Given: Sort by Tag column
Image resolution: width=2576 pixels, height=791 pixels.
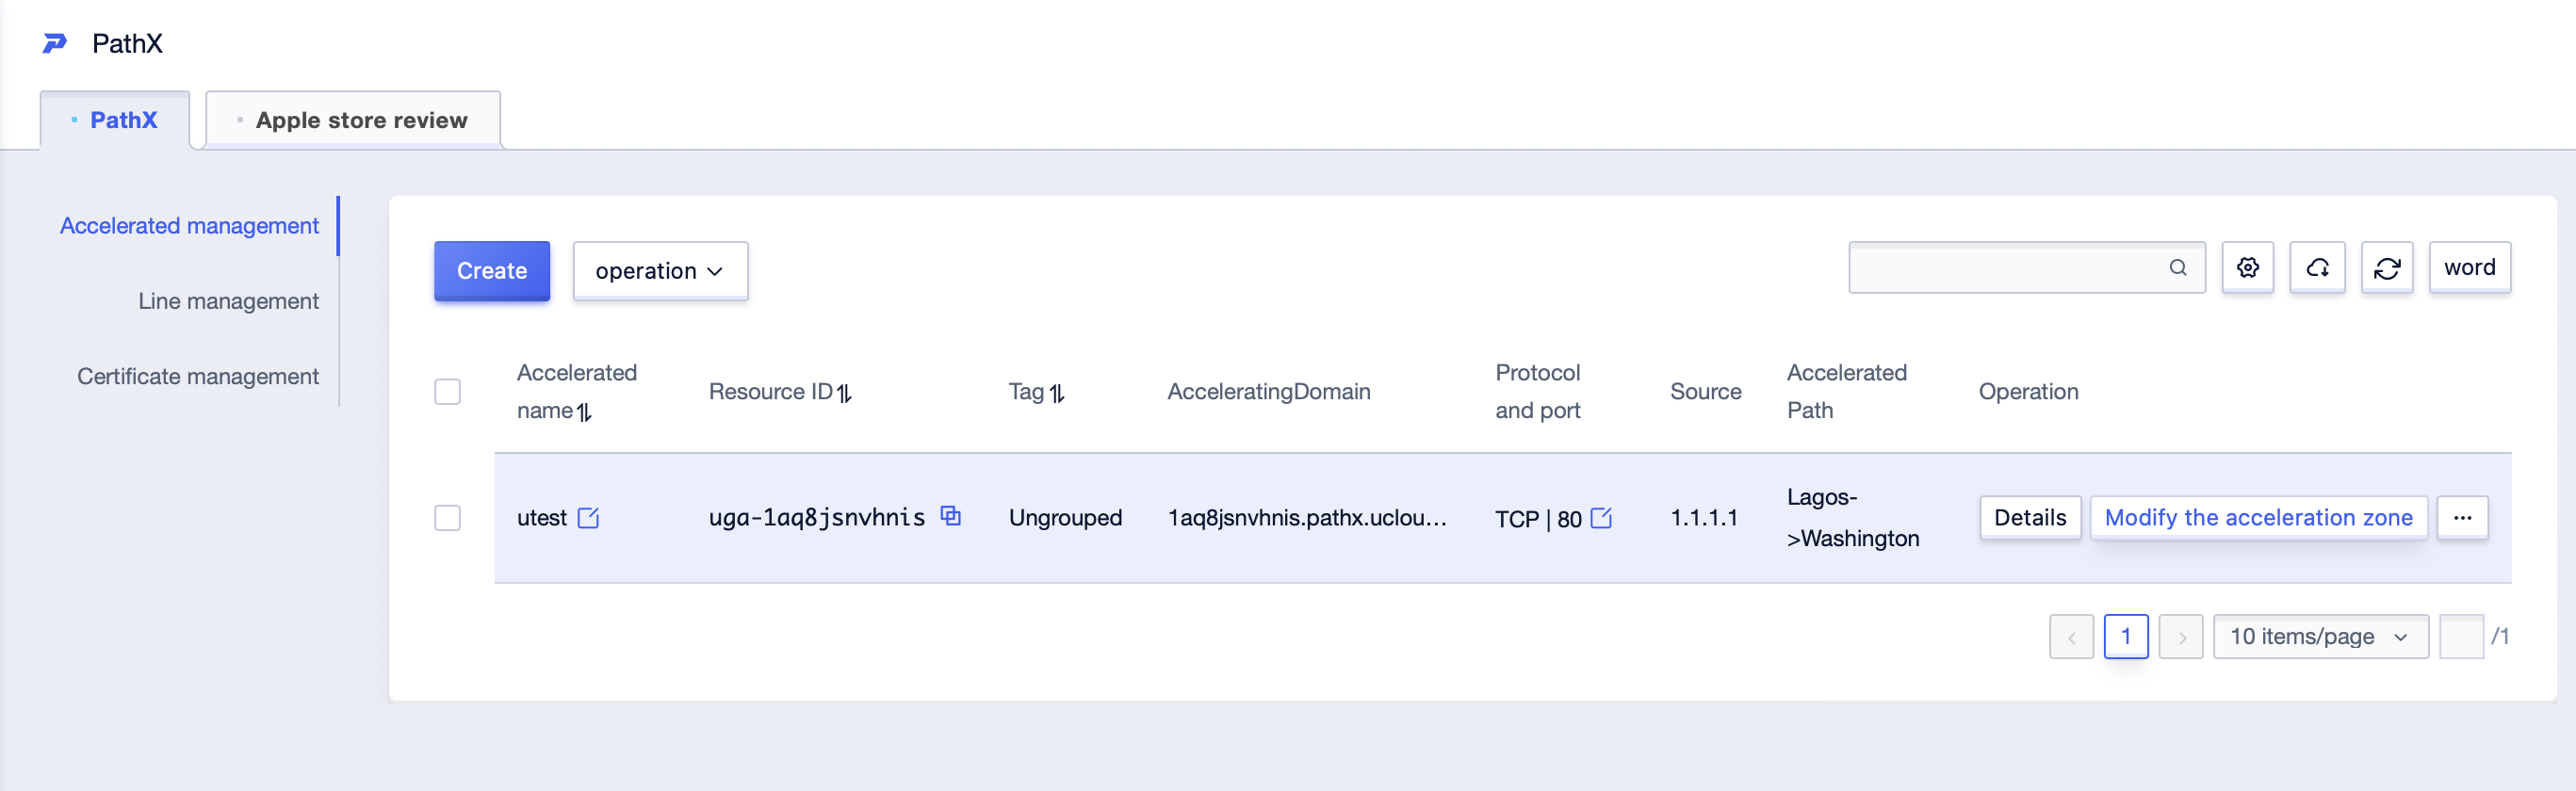Looking at the screenshot, I should [x=1057, y=393].
